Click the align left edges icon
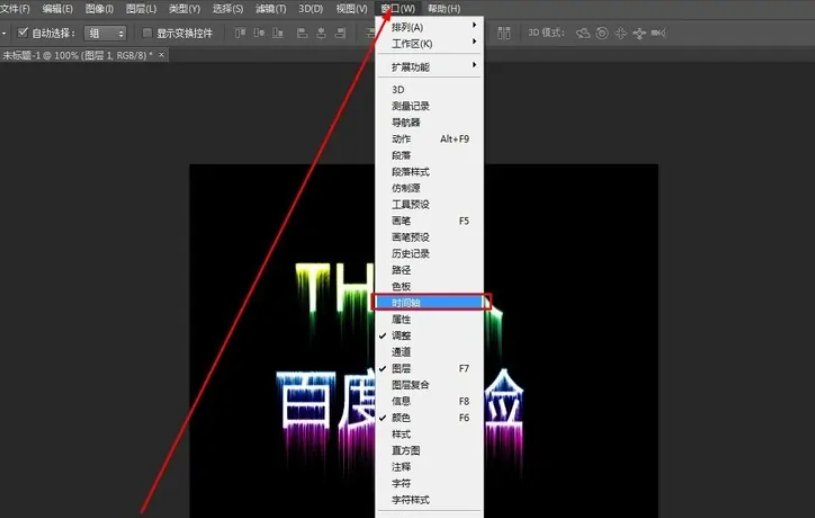 [x=302, y=33]
